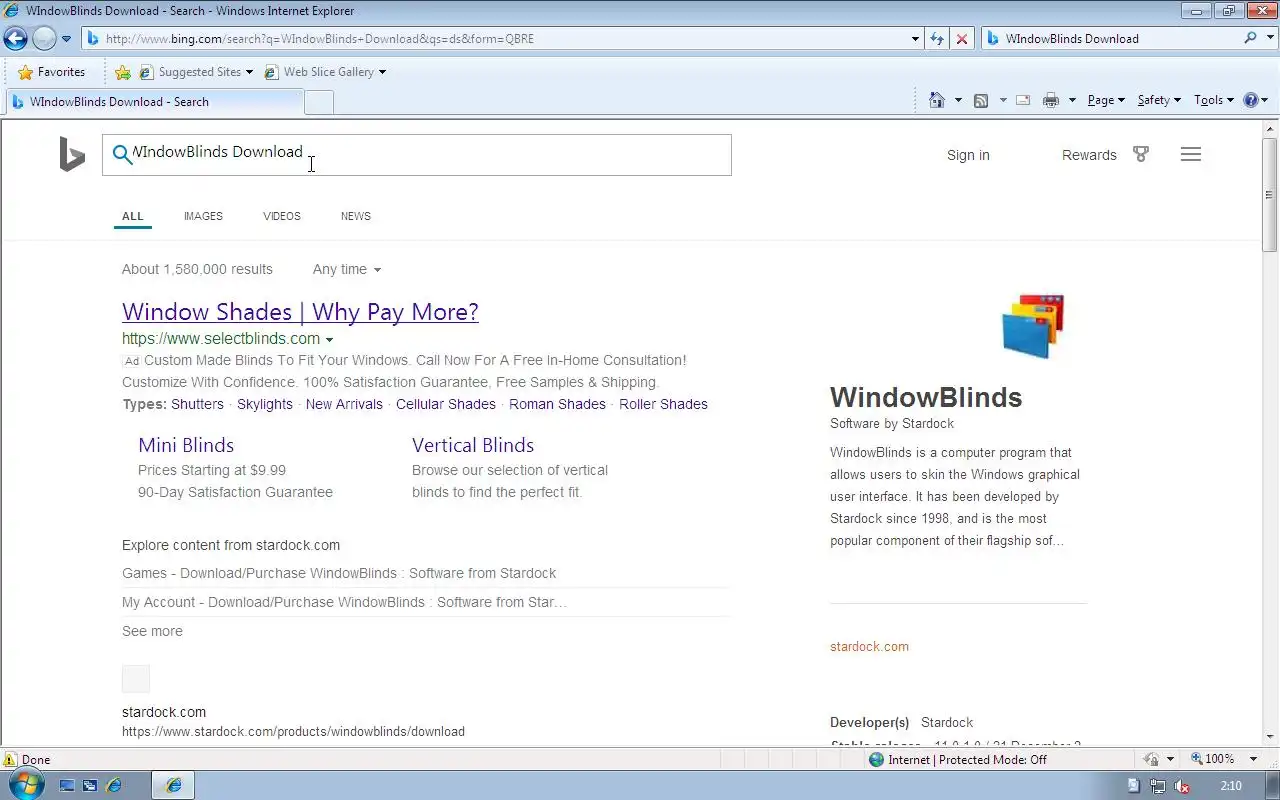Click the network tray icon
The image size is (1280, 800).
point(1158,786)
